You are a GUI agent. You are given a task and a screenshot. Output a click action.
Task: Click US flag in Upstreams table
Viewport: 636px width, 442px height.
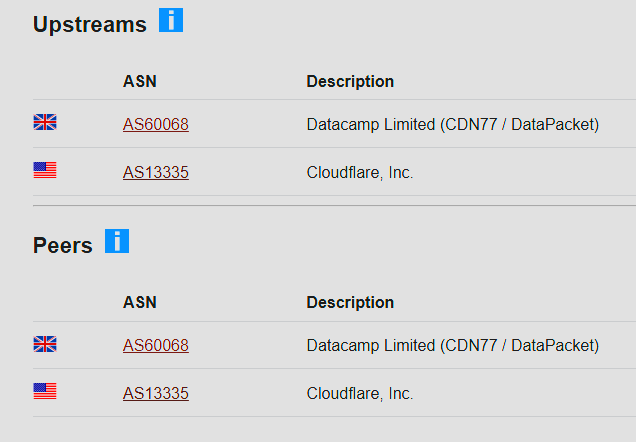[x=45, y=171]
